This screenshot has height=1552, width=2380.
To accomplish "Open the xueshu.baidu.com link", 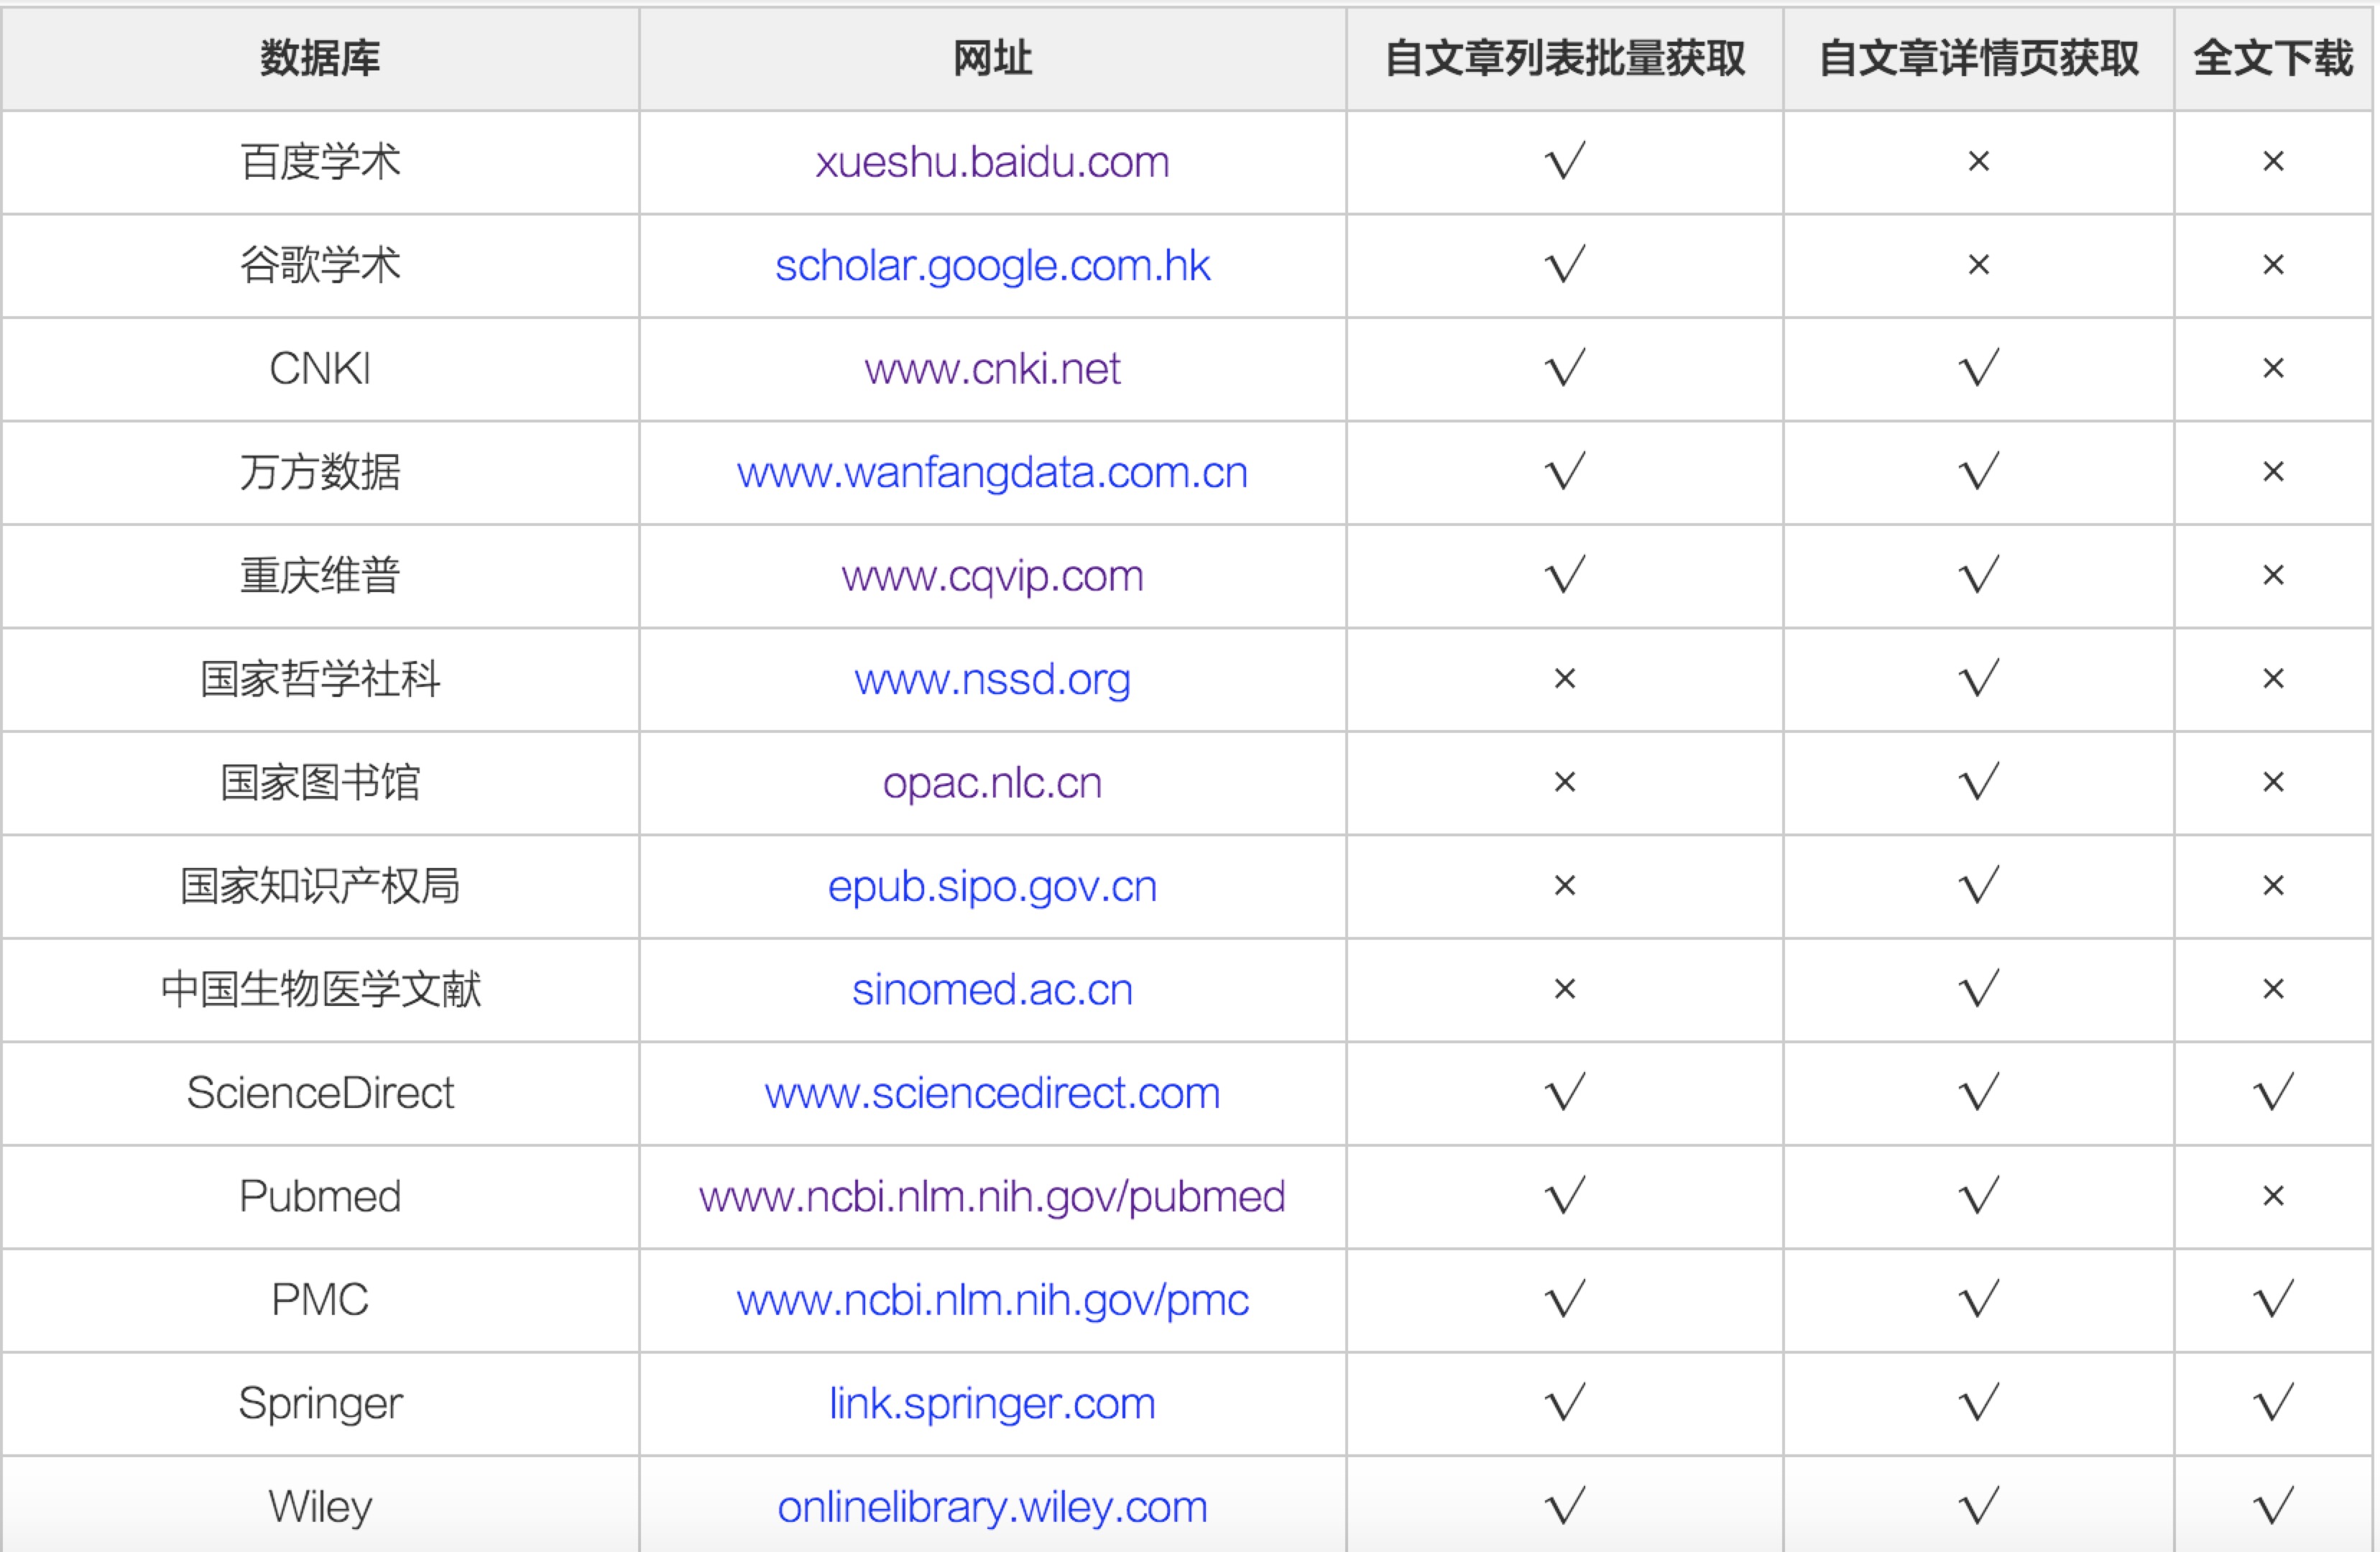I will tap(992, 162).
